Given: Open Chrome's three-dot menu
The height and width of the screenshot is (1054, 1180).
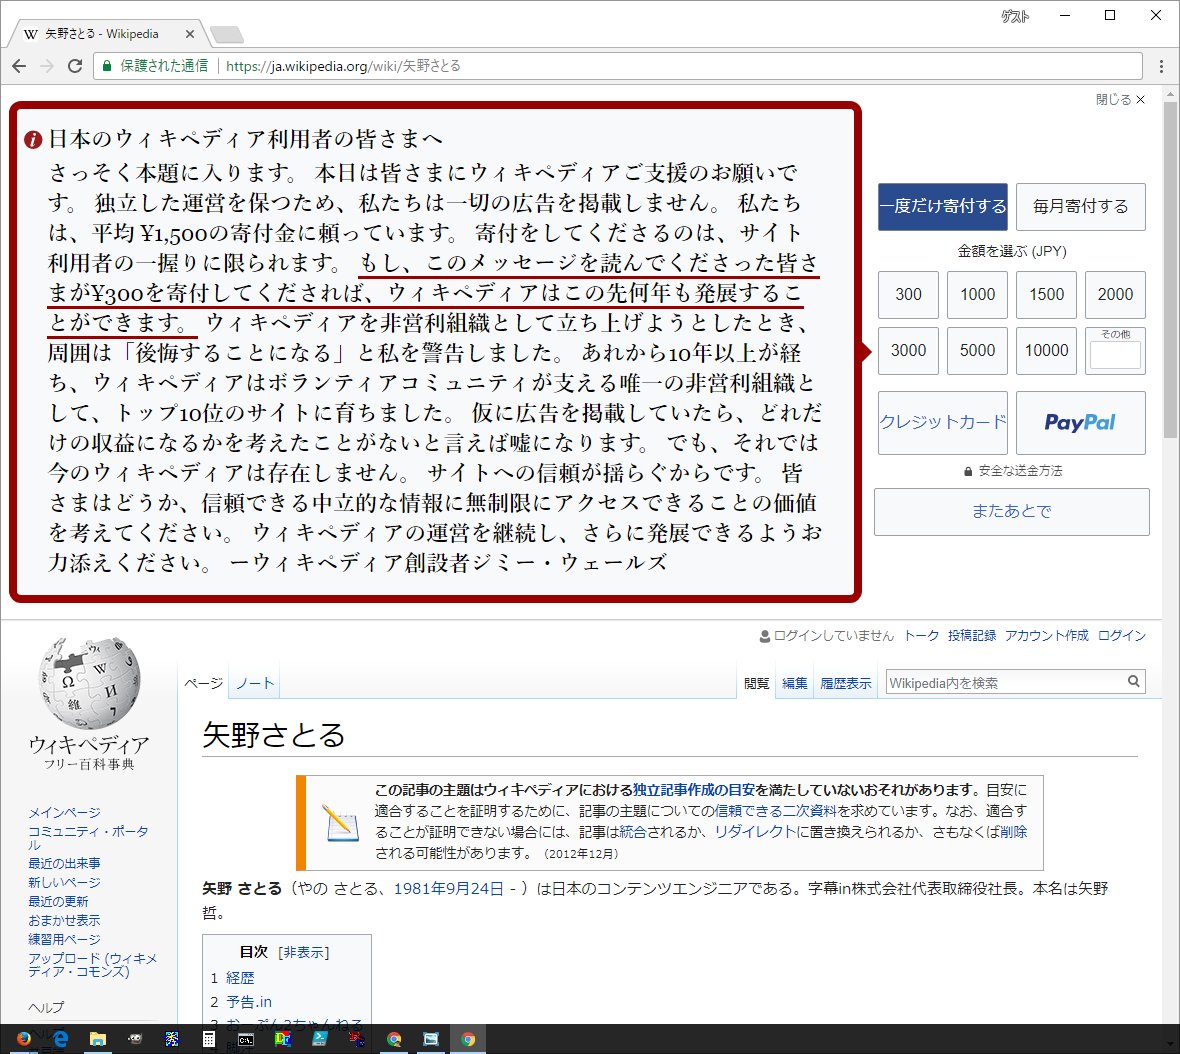Looking at the screenshot, I should click(1161, 66).
